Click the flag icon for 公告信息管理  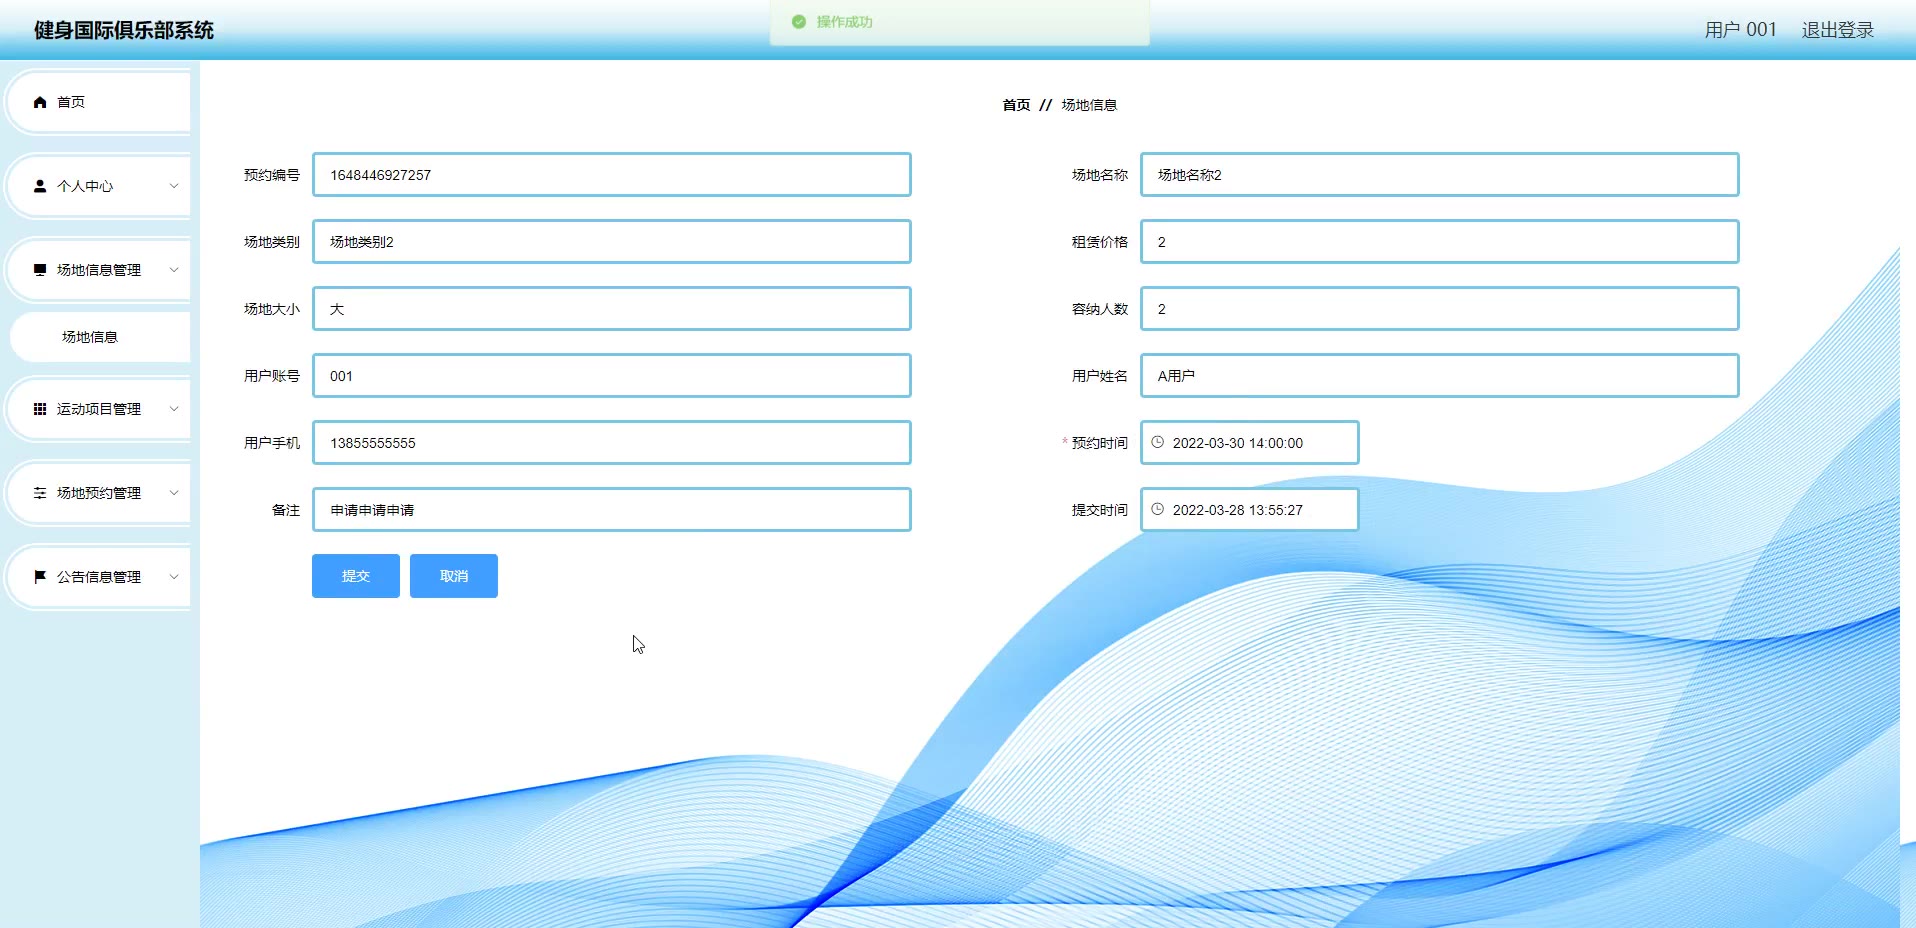tap(40, 577)
